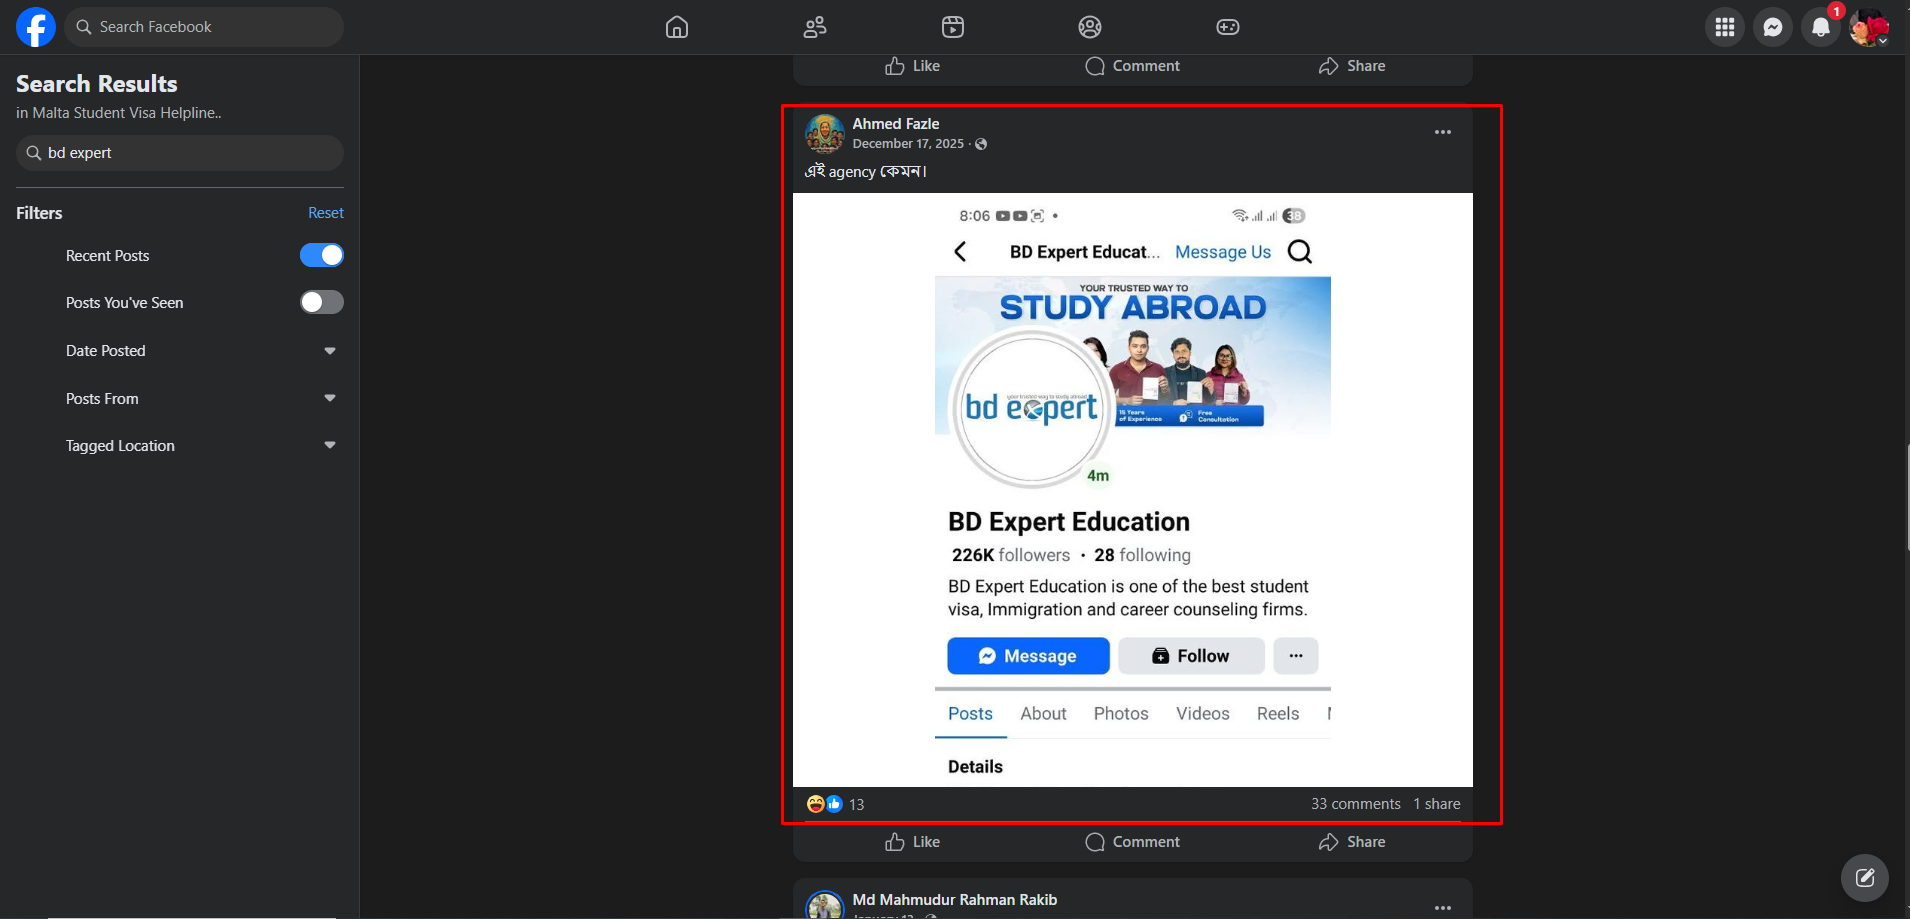Open the new message compose icon
Screen dimensions: 1910x919
(x=1865, y=878)
